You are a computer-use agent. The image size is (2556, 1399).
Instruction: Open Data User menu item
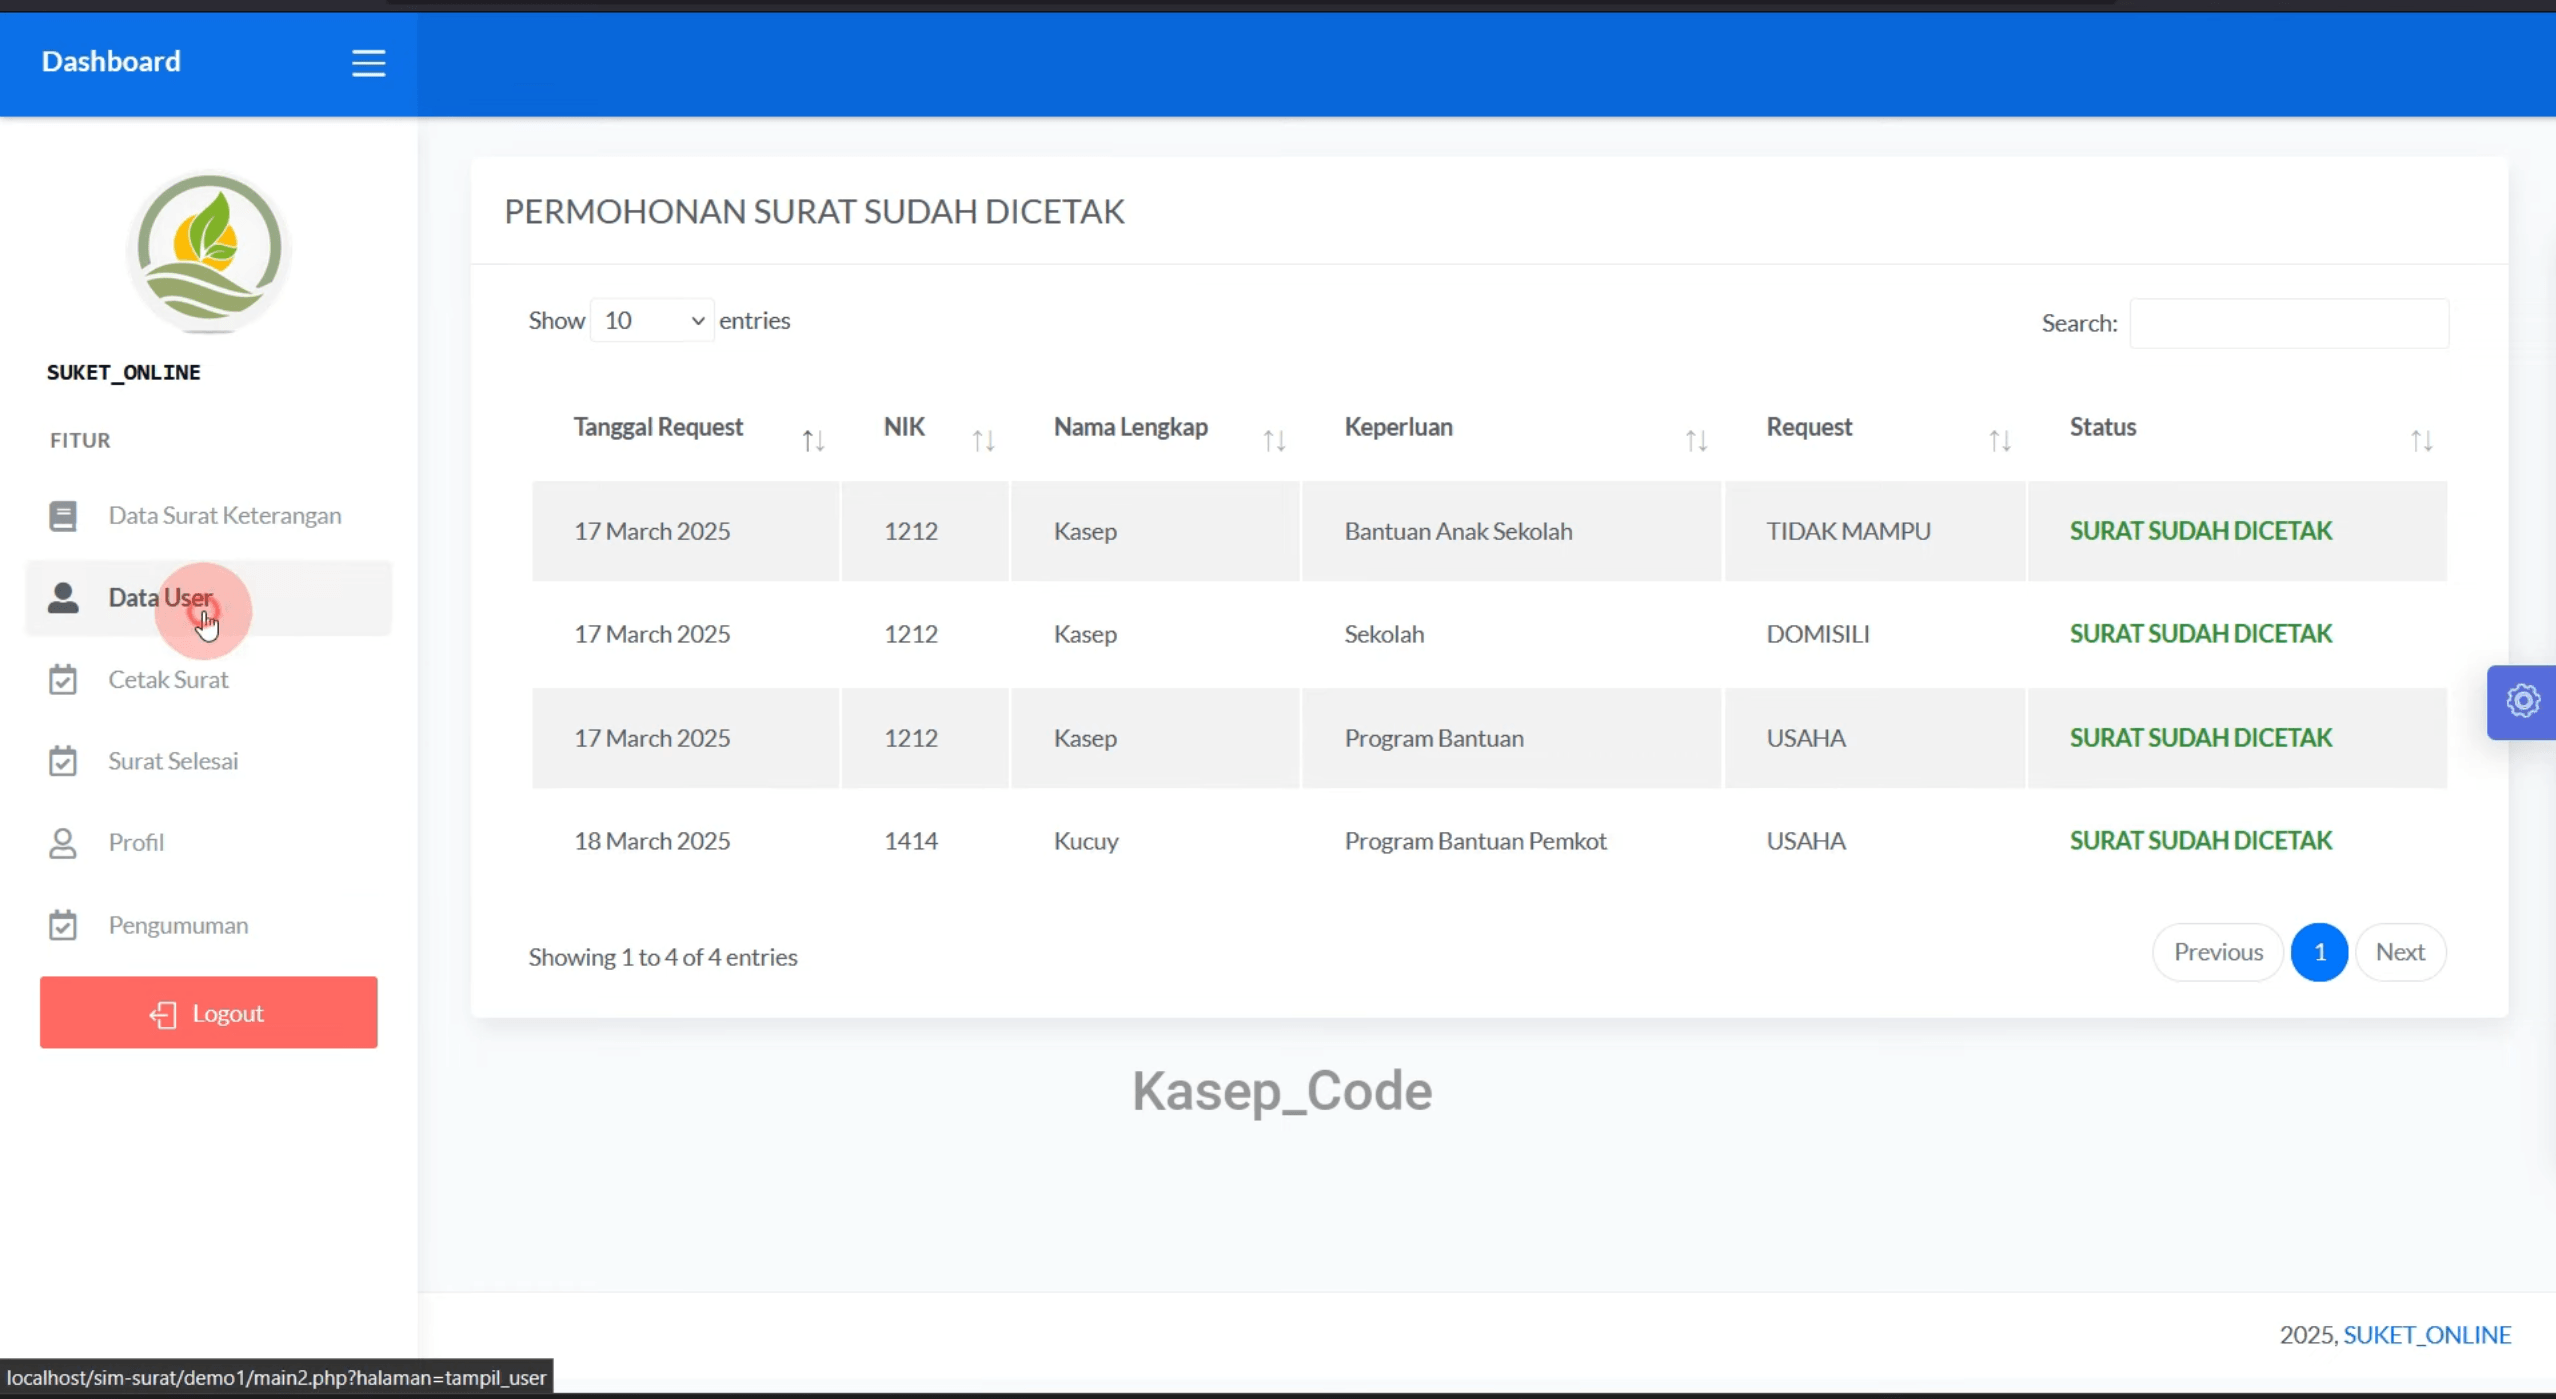(209, 598)
